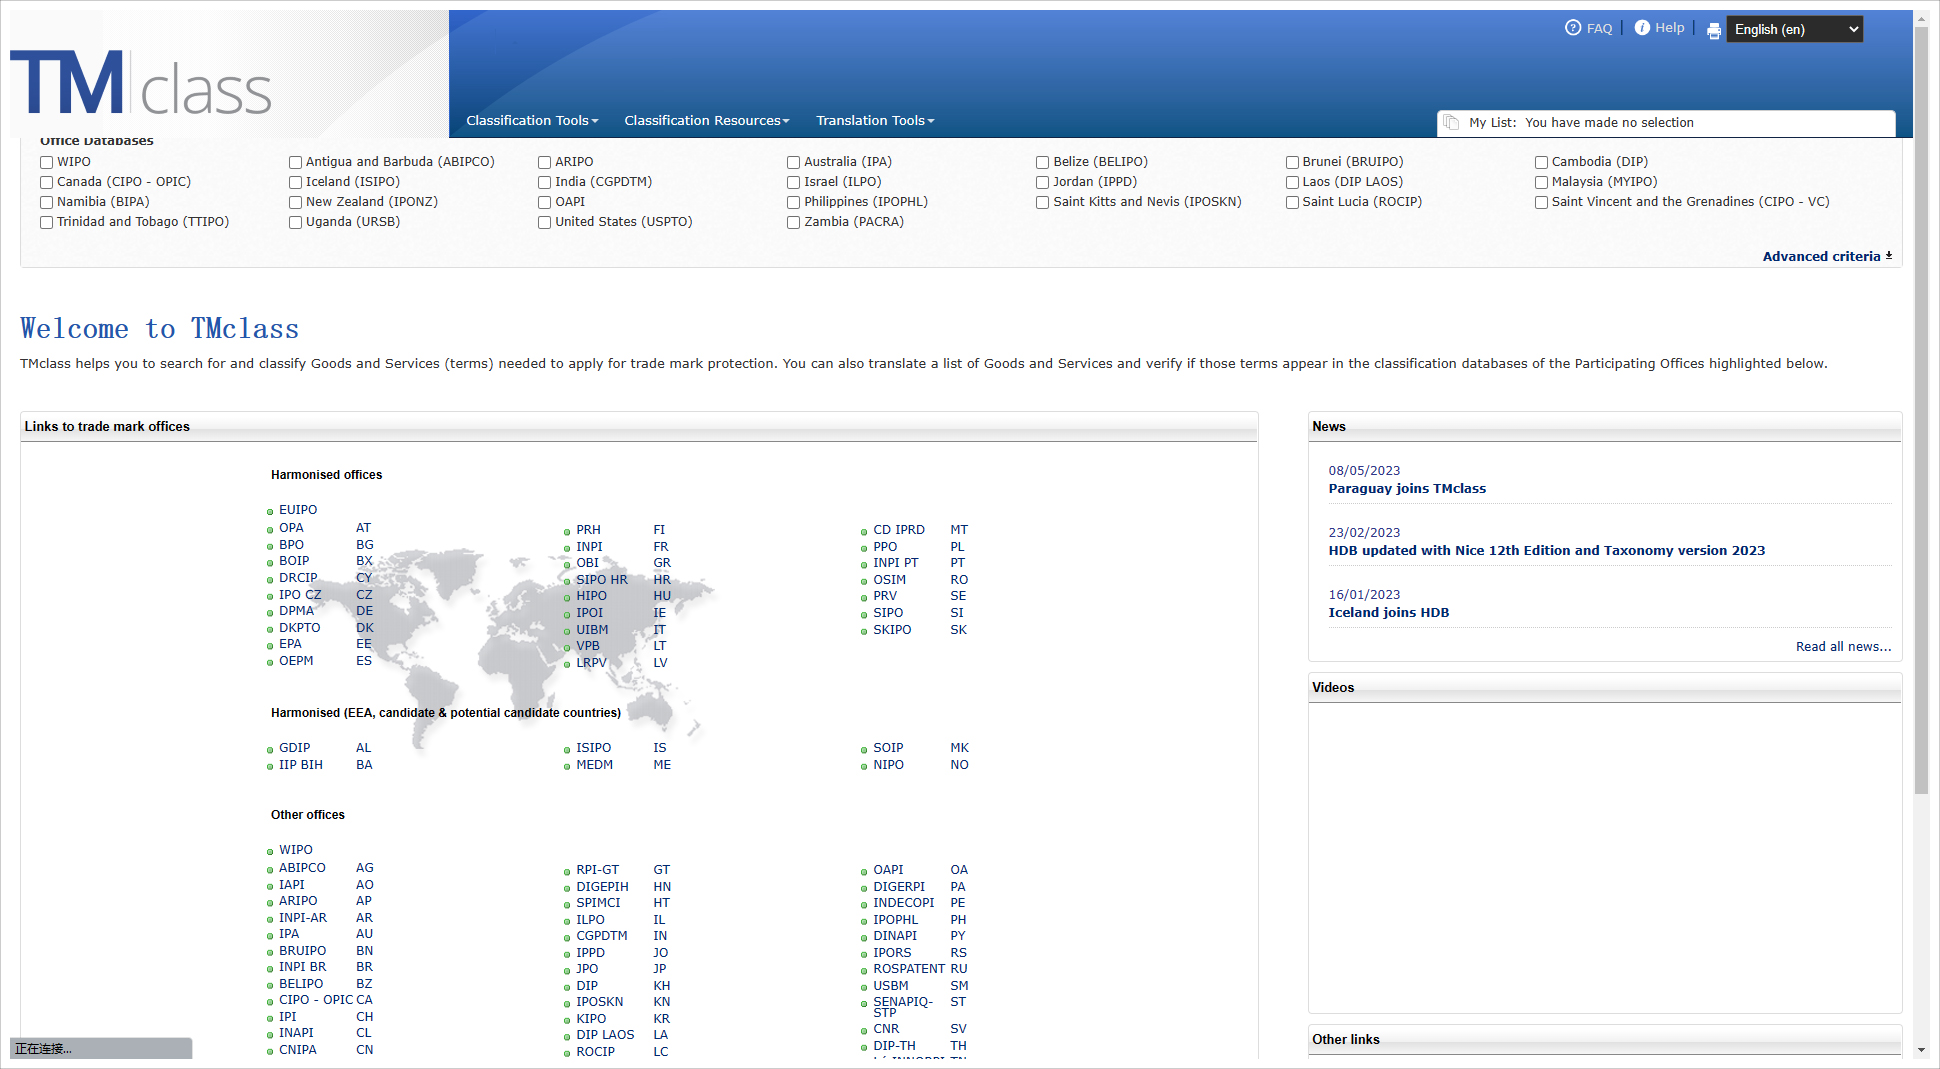Expand the Classification Tools menu
This screenshot has height=1069, width=1940.
coord(532,121)
